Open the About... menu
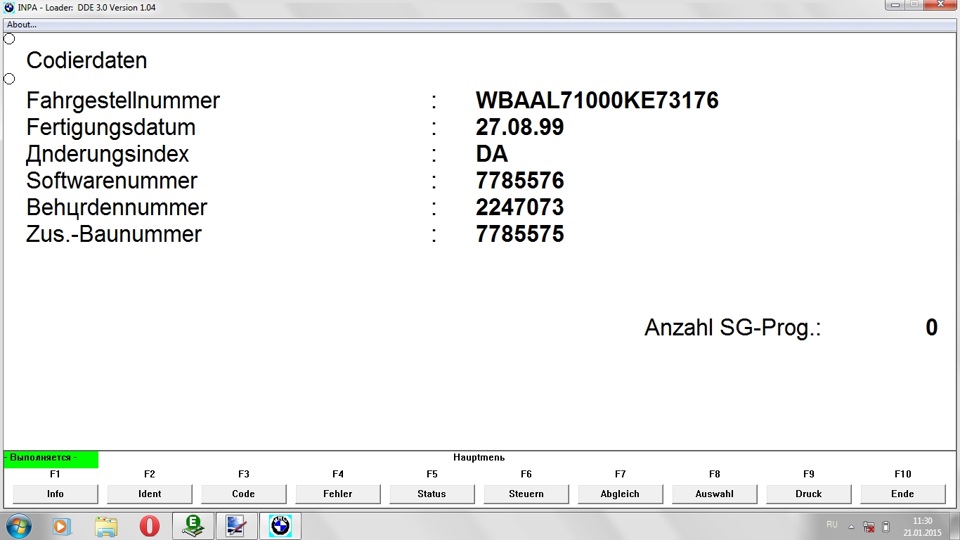 pyautogui.click(x=21, y=24)
